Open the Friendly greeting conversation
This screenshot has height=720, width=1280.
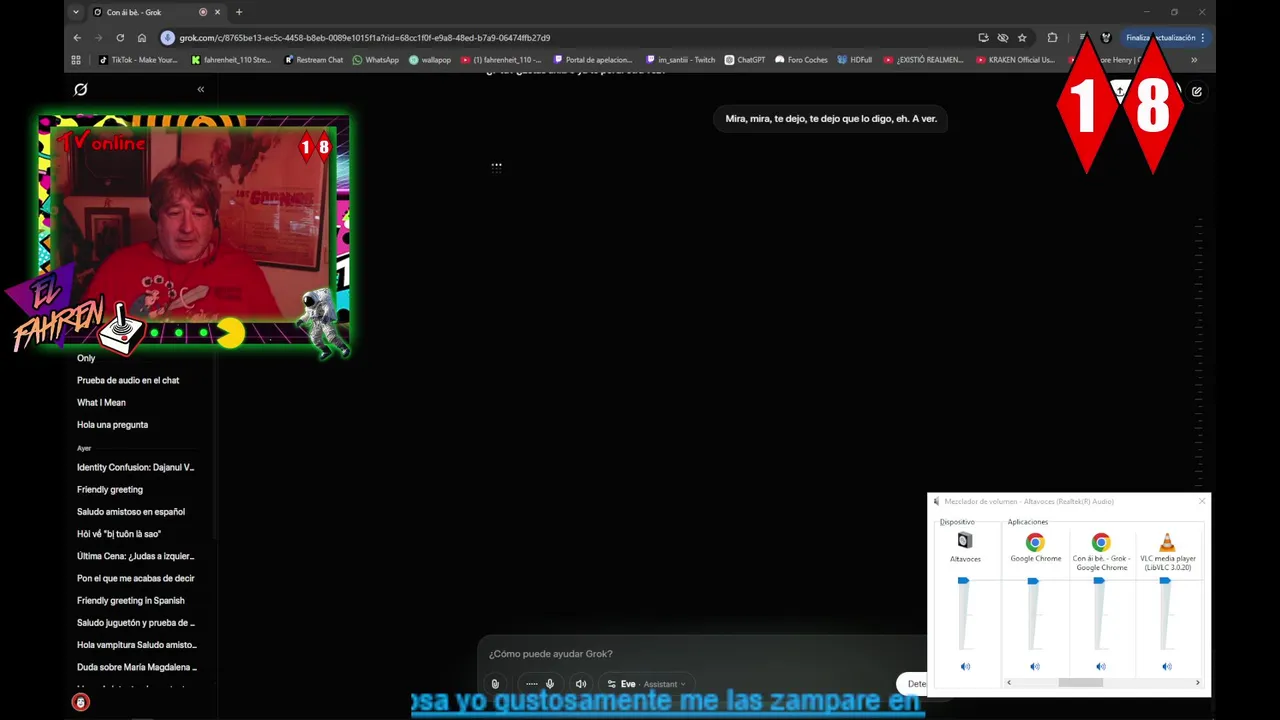click(110, 489)
